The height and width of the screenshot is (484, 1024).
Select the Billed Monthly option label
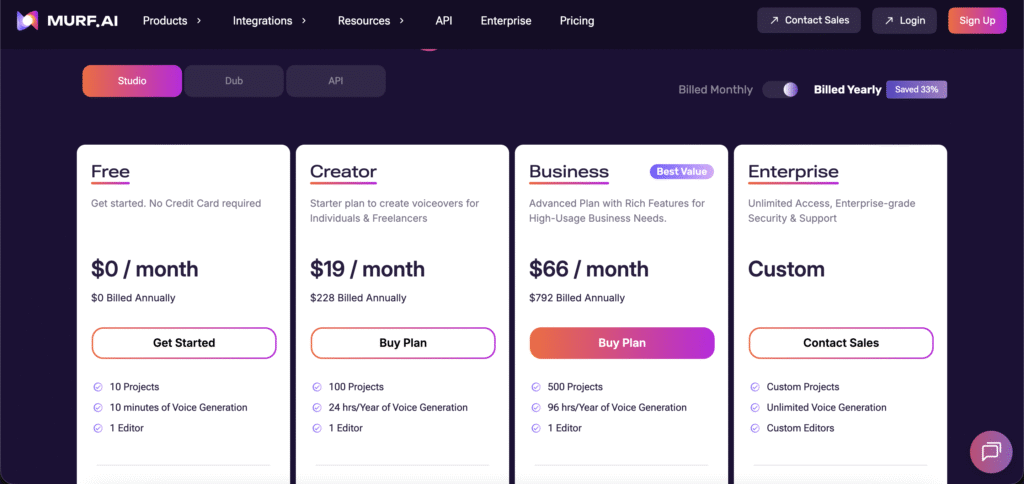click(715, 90)
